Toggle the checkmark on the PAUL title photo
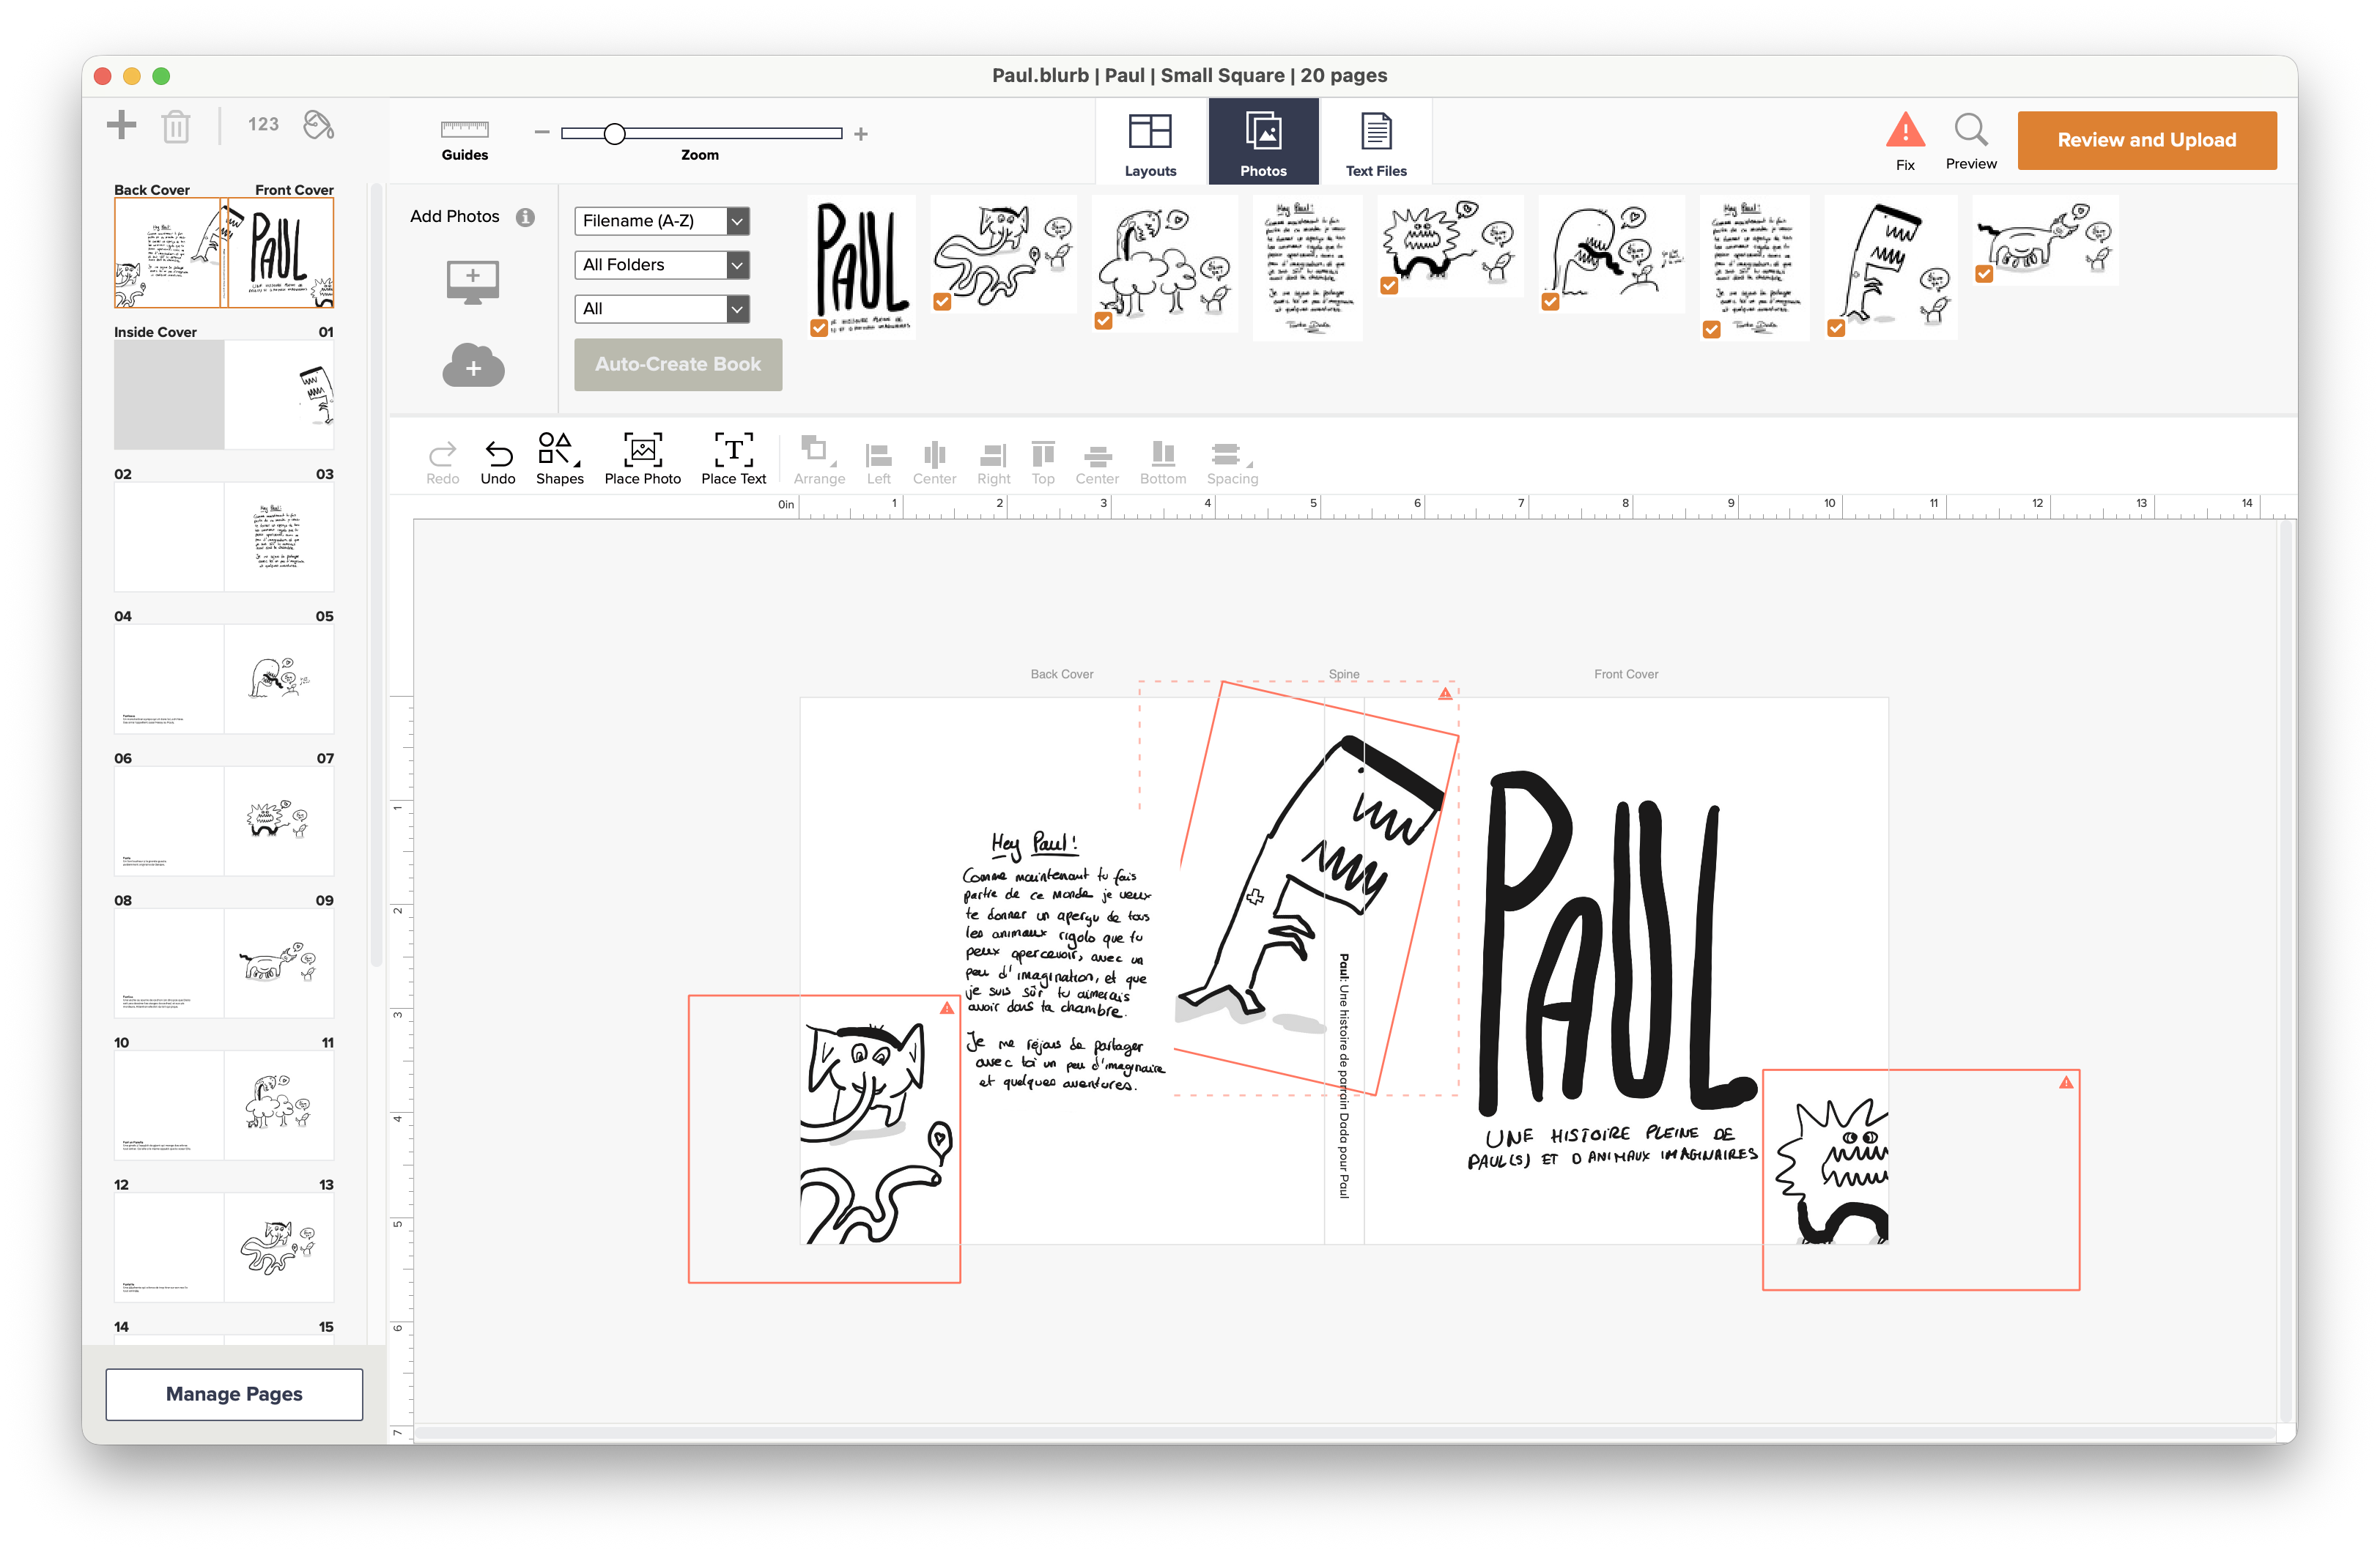2380x1553 pixels. 819,328
